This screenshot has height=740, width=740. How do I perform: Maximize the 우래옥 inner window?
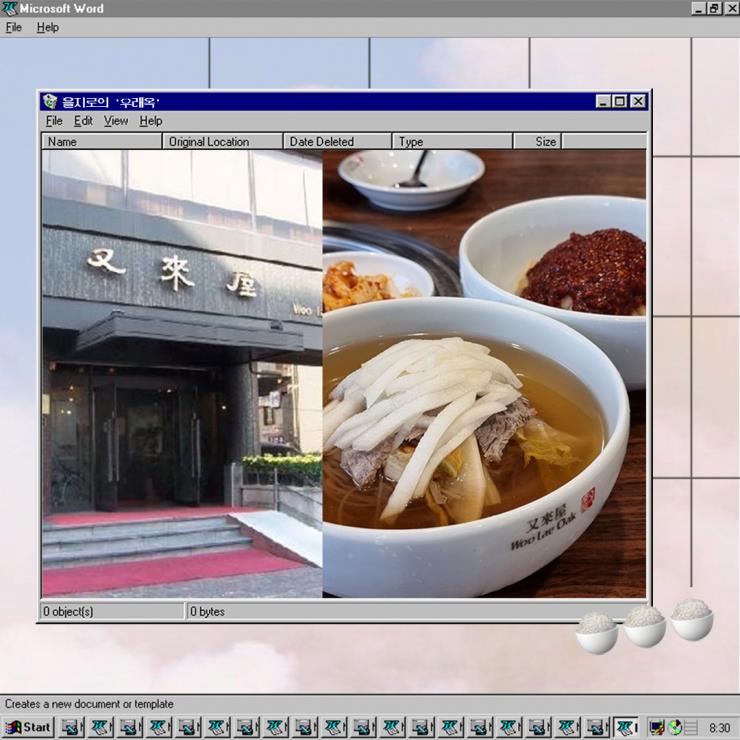(620, 101)
